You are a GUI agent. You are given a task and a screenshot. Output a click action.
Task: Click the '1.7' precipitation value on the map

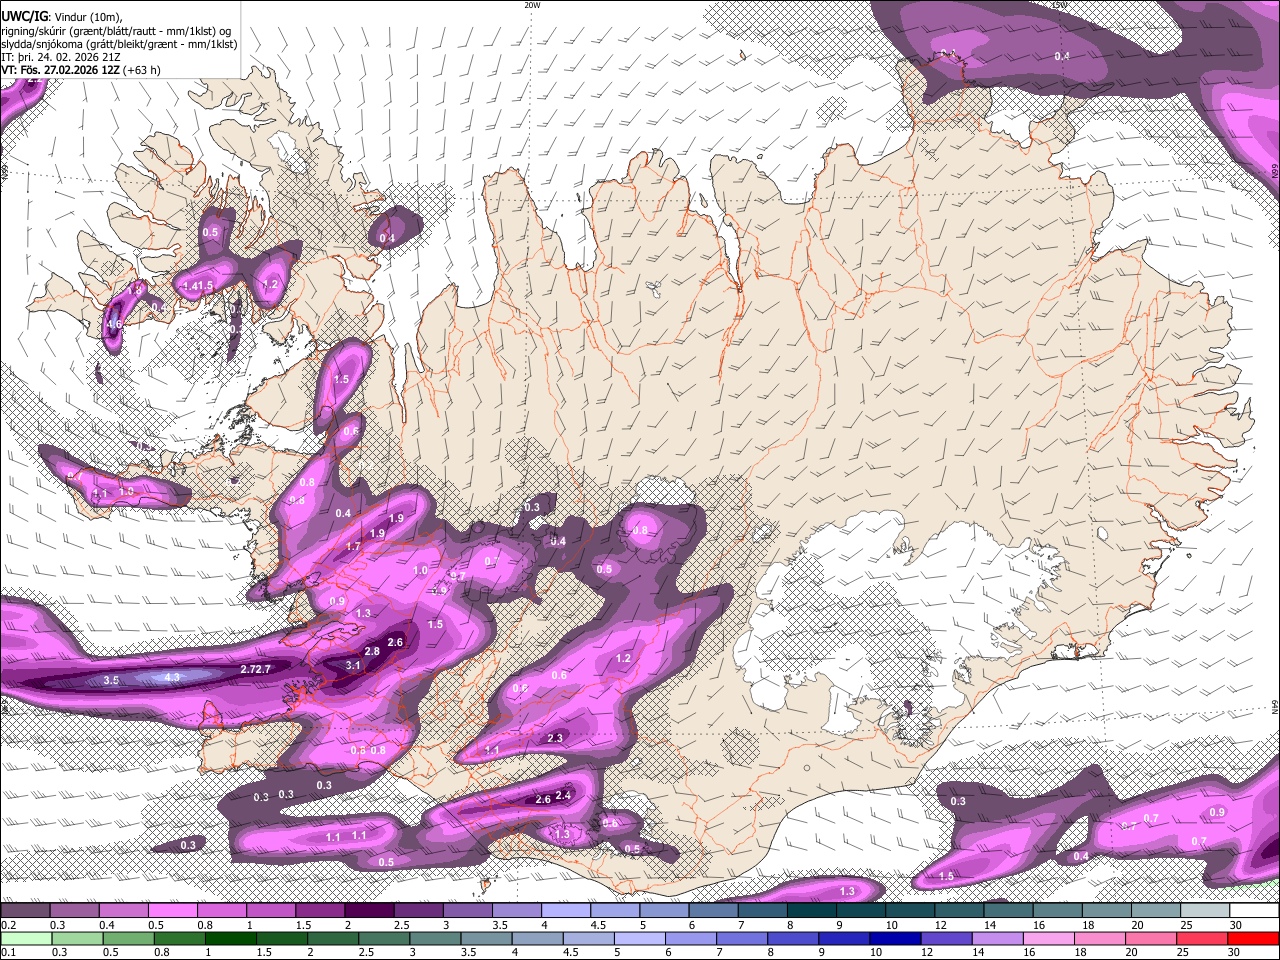[x=353, y=547]
